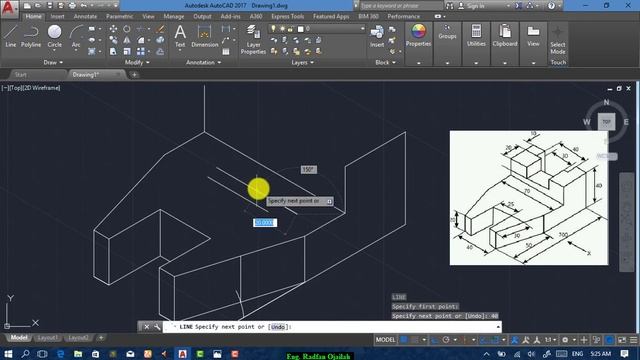Click the Erase tool in Modify panel

pos(160,29)
